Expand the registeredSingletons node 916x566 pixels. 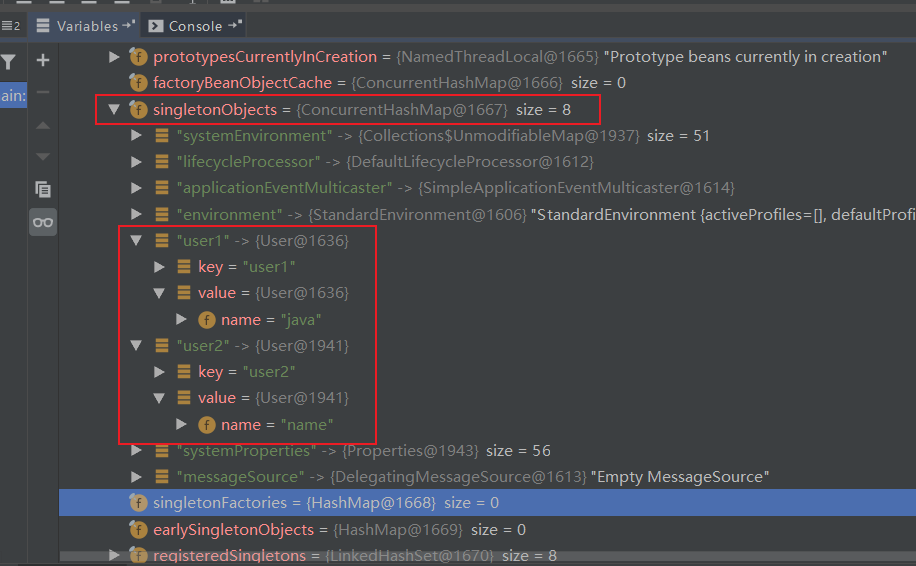tap(114, 554)
